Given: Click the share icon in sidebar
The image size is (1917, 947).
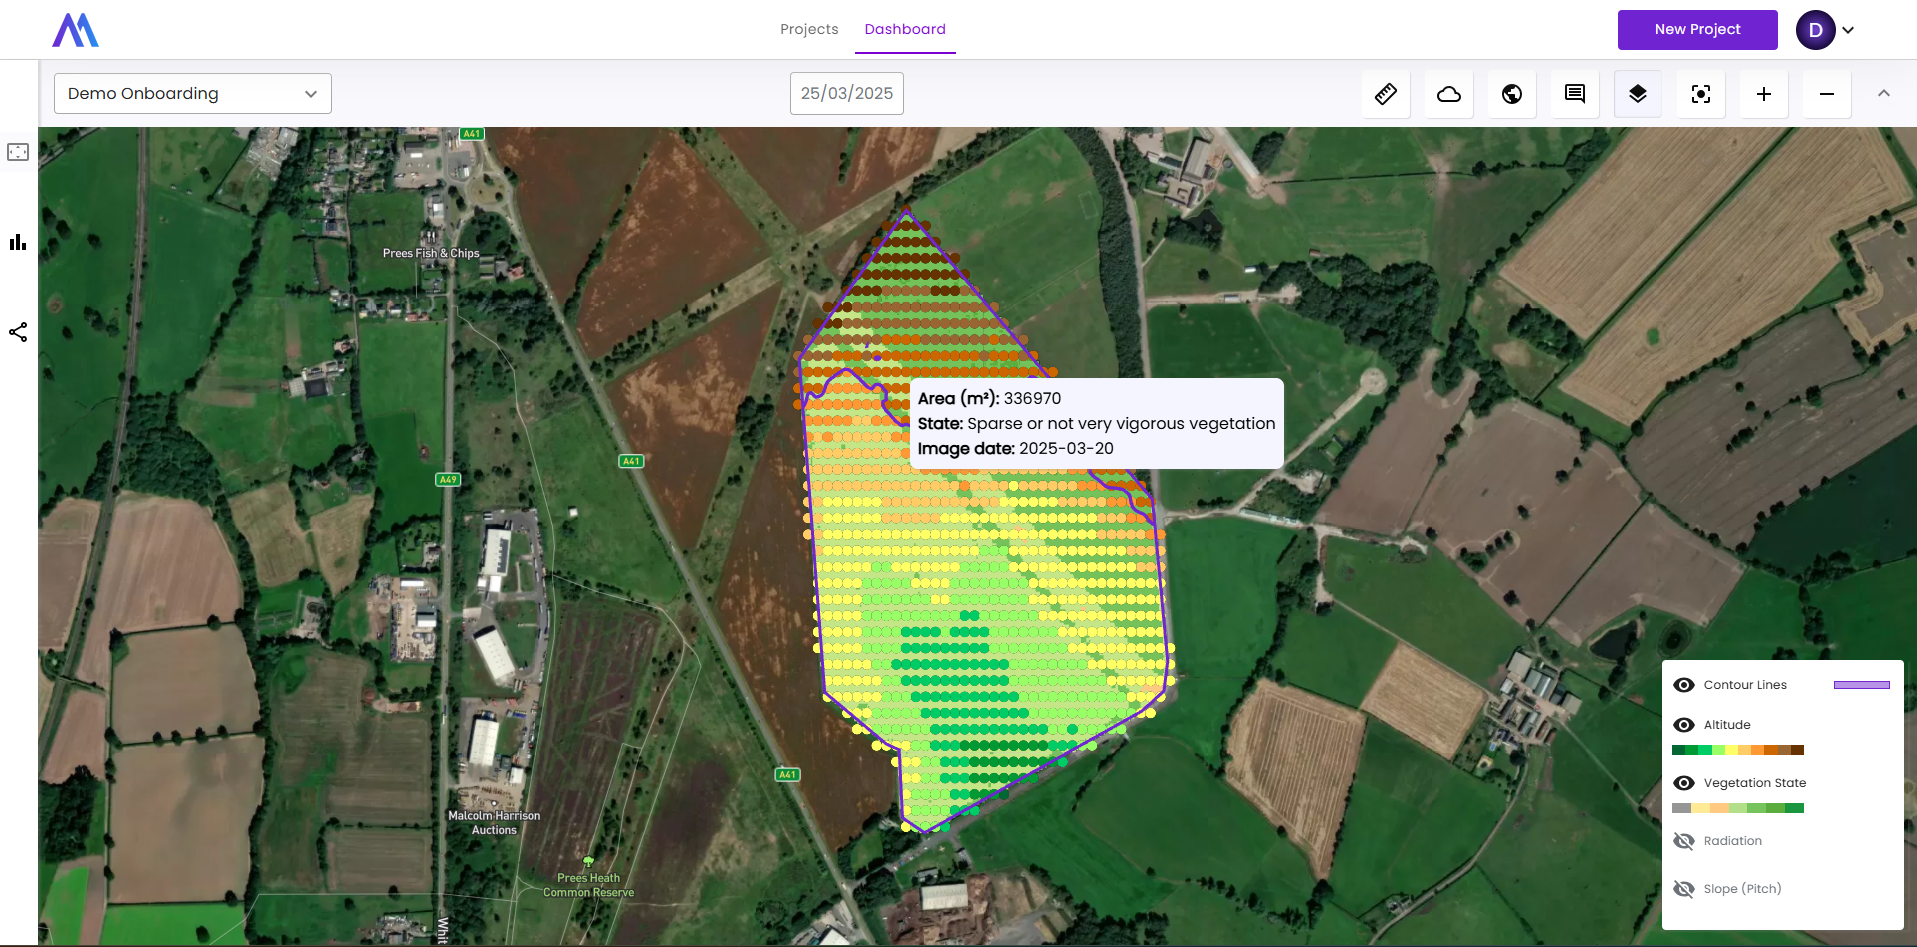Looking at the screenshot, I should 18,332.
